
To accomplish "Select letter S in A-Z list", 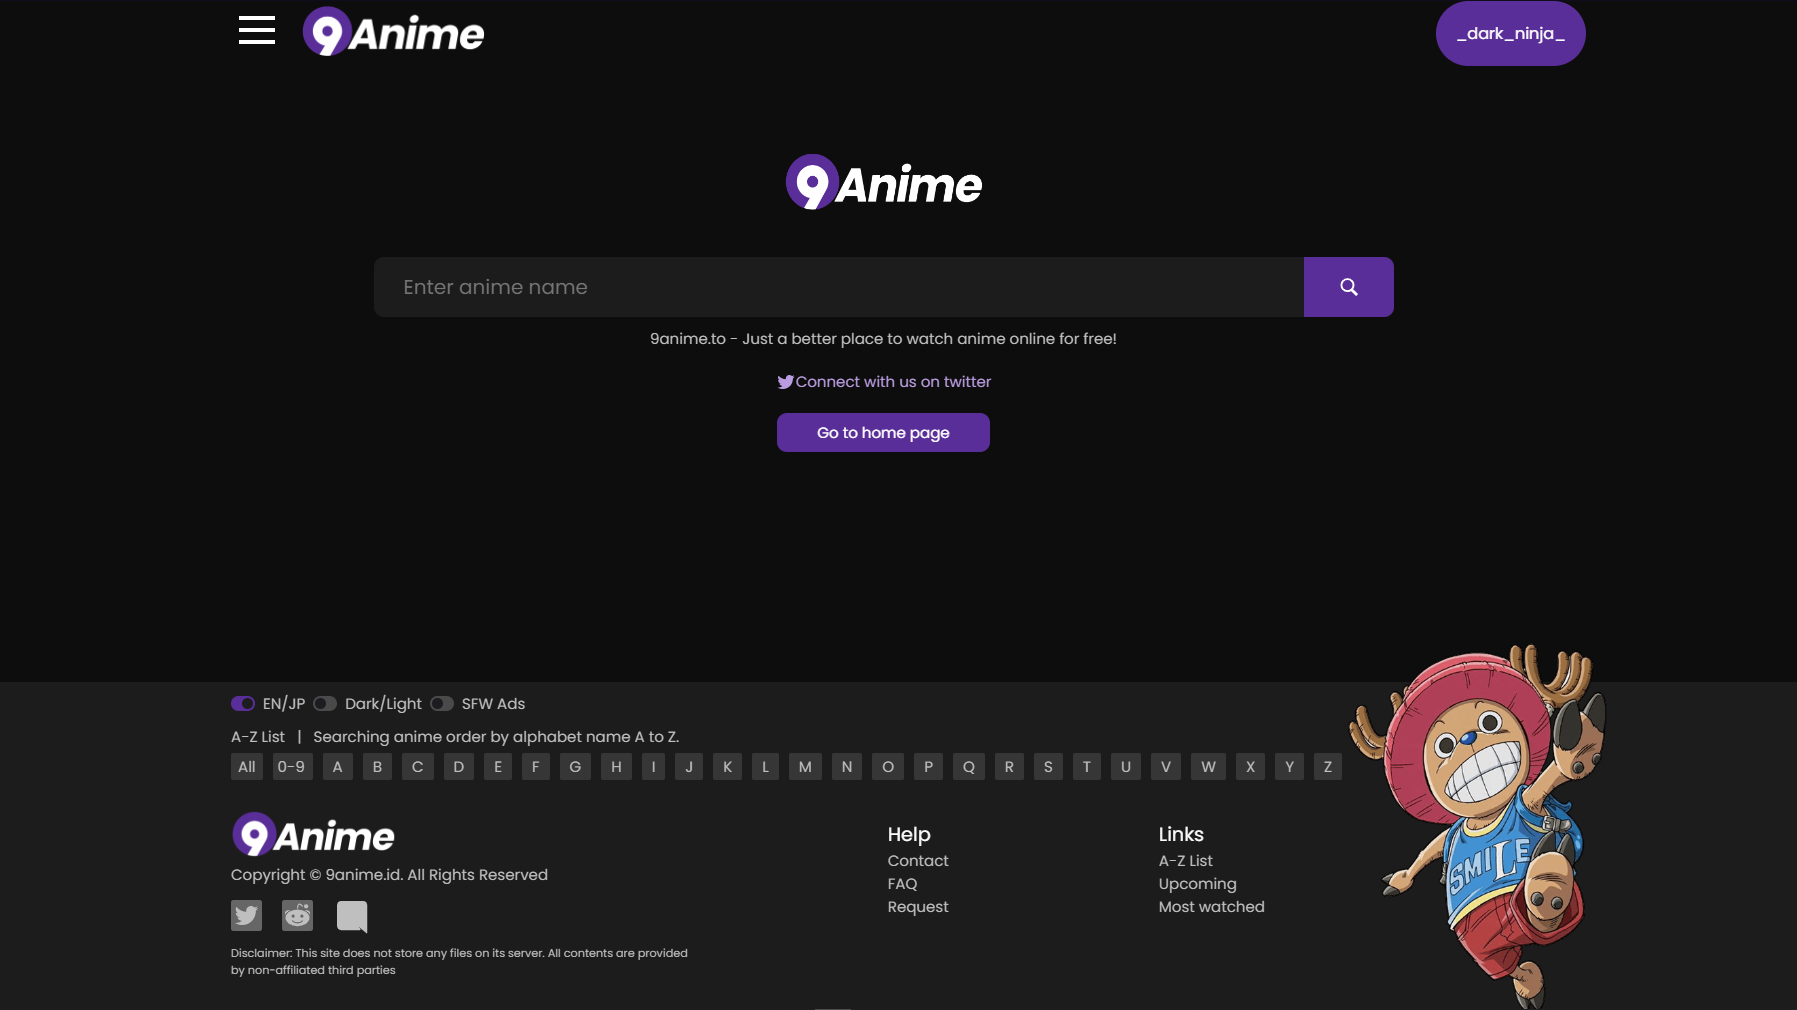I will (1048, 767).
